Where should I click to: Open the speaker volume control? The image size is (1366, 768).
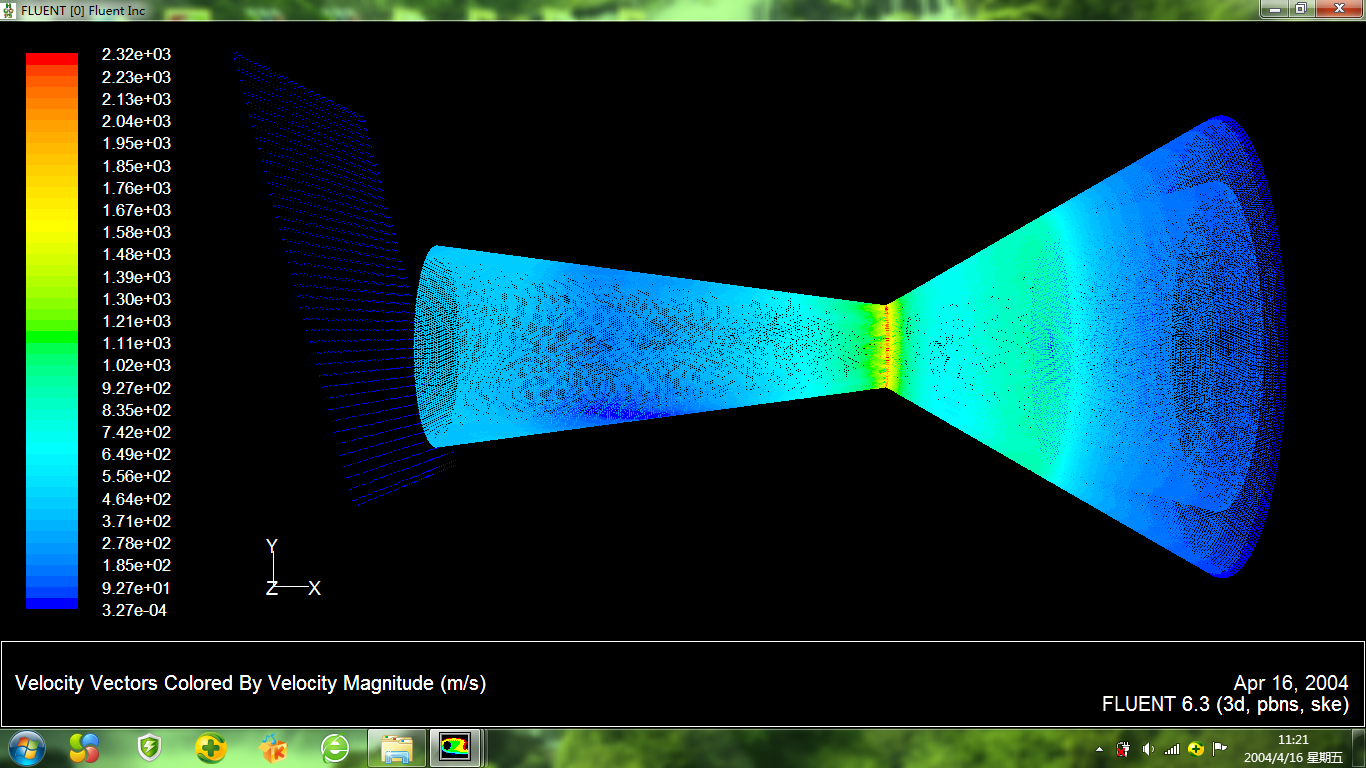click(x=1148, y=749)
